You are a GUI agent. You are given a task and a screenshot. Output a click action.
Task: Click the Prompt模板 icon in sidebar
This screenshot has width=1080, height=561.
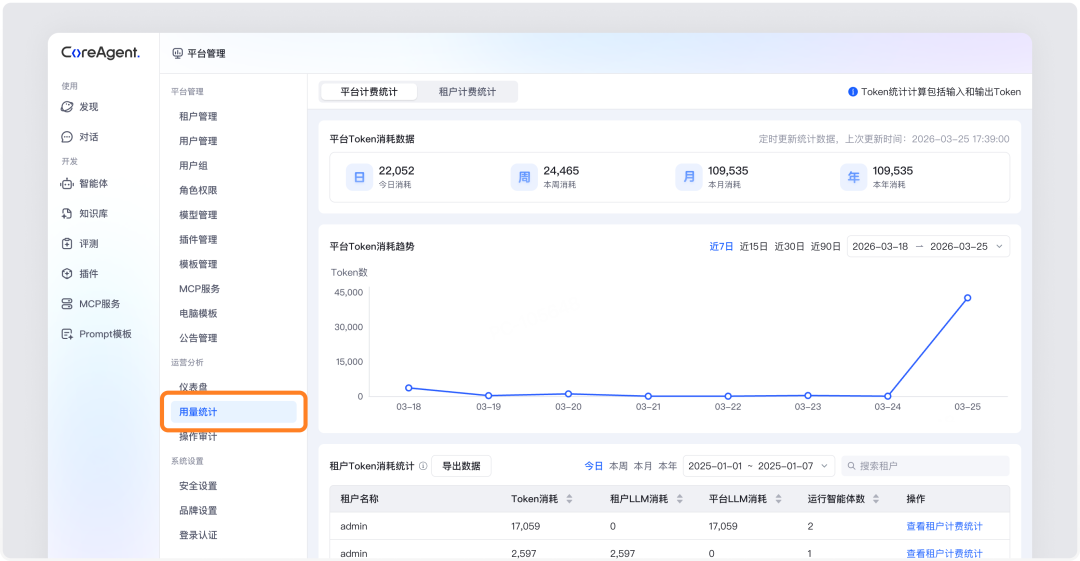click(x=67, y=334)
